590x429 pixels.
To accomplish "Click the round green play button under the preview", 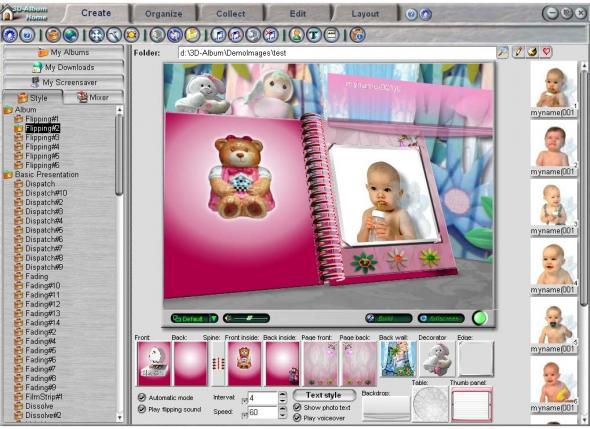I will (x=479, y=318).
